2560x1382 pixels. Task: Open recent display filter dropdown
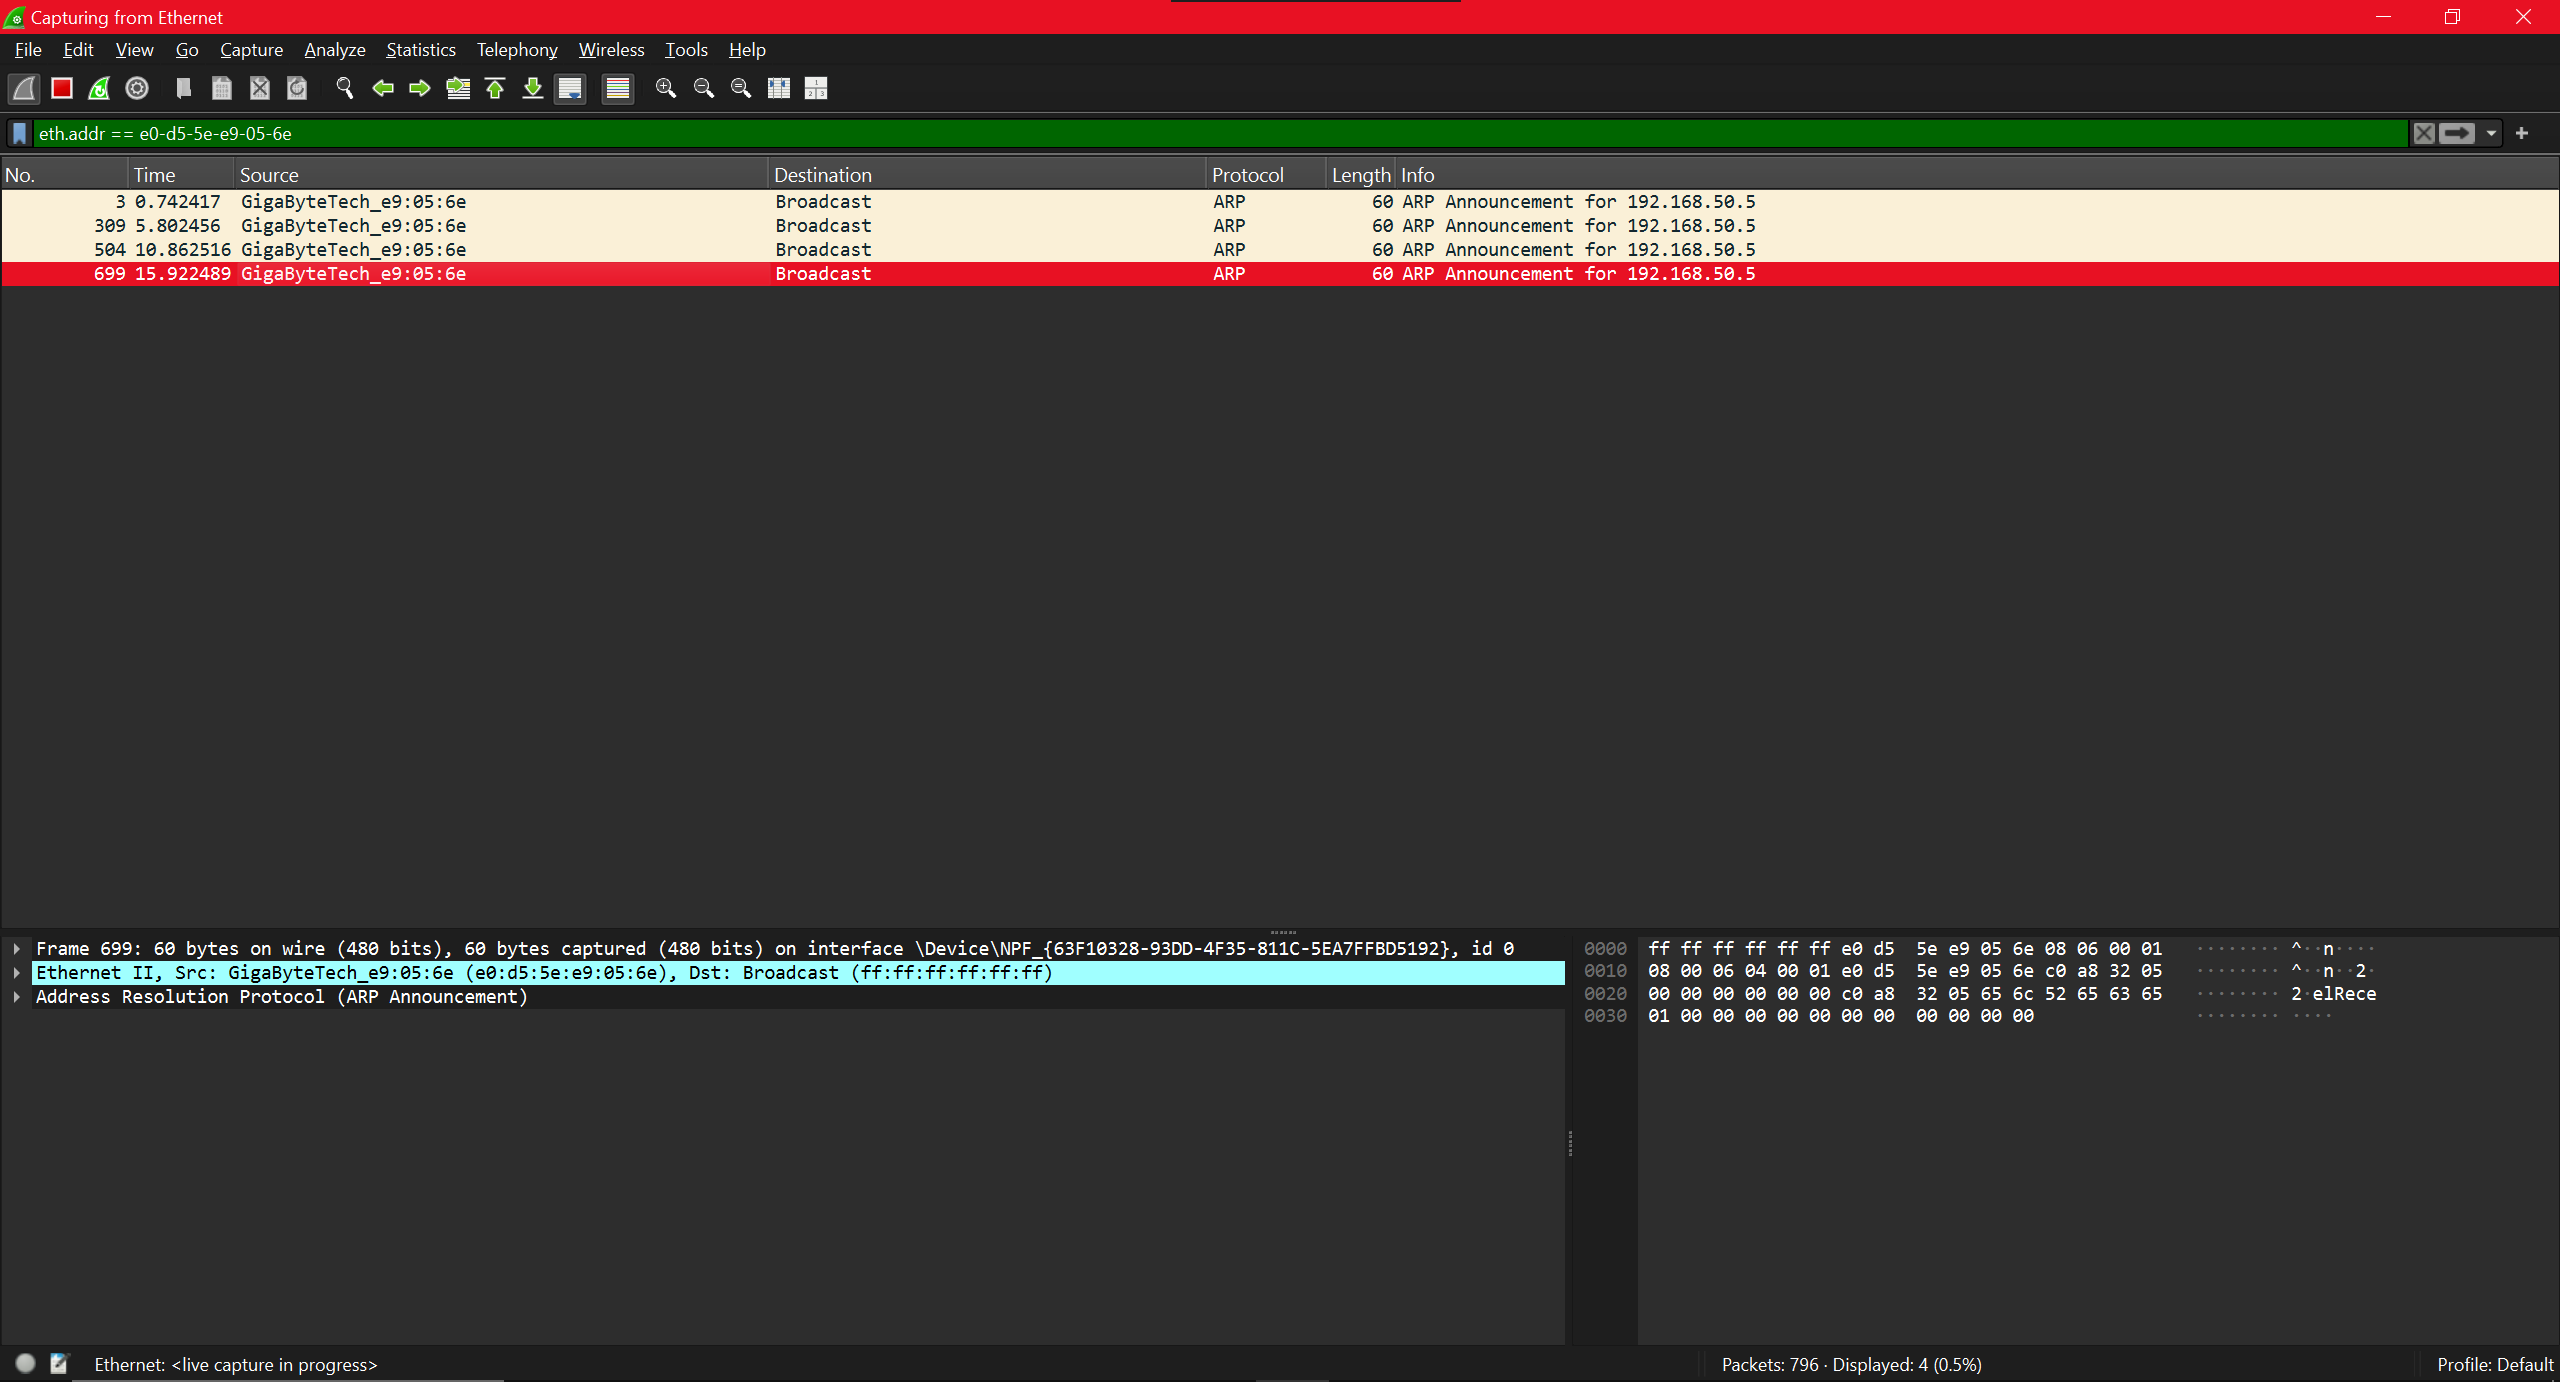(2491, 133)
